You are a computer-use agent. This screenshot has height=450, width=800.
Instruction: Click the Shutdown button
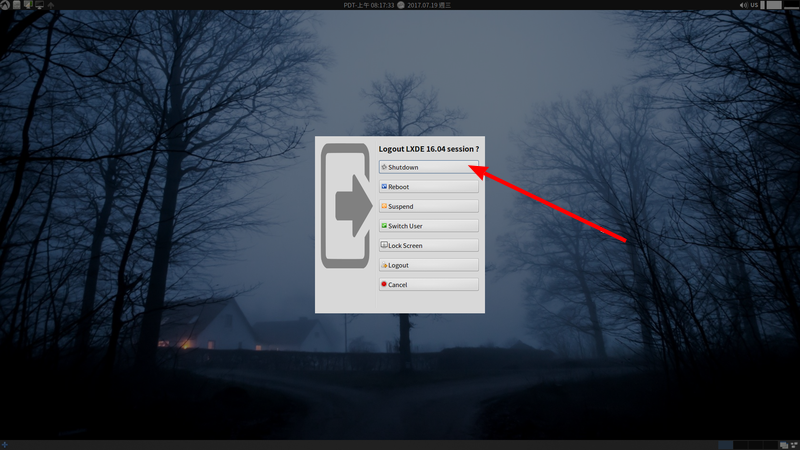point(428,167)
